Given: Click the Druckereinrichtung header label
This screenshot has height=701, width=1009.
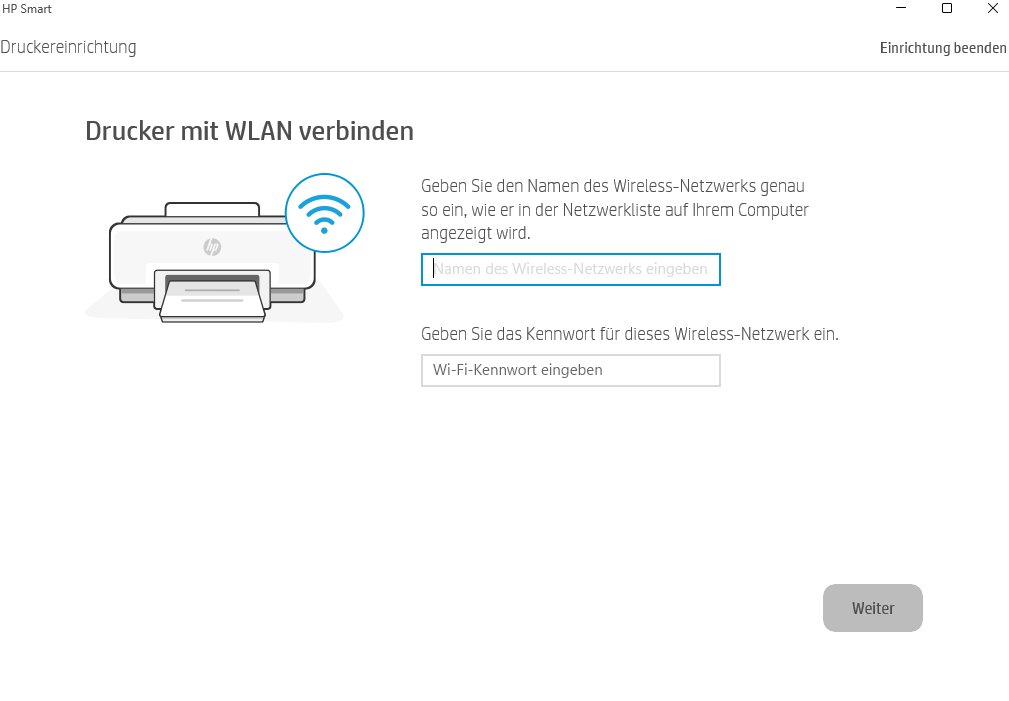Looking at the screenshot, I should click(x=68, y=47).
